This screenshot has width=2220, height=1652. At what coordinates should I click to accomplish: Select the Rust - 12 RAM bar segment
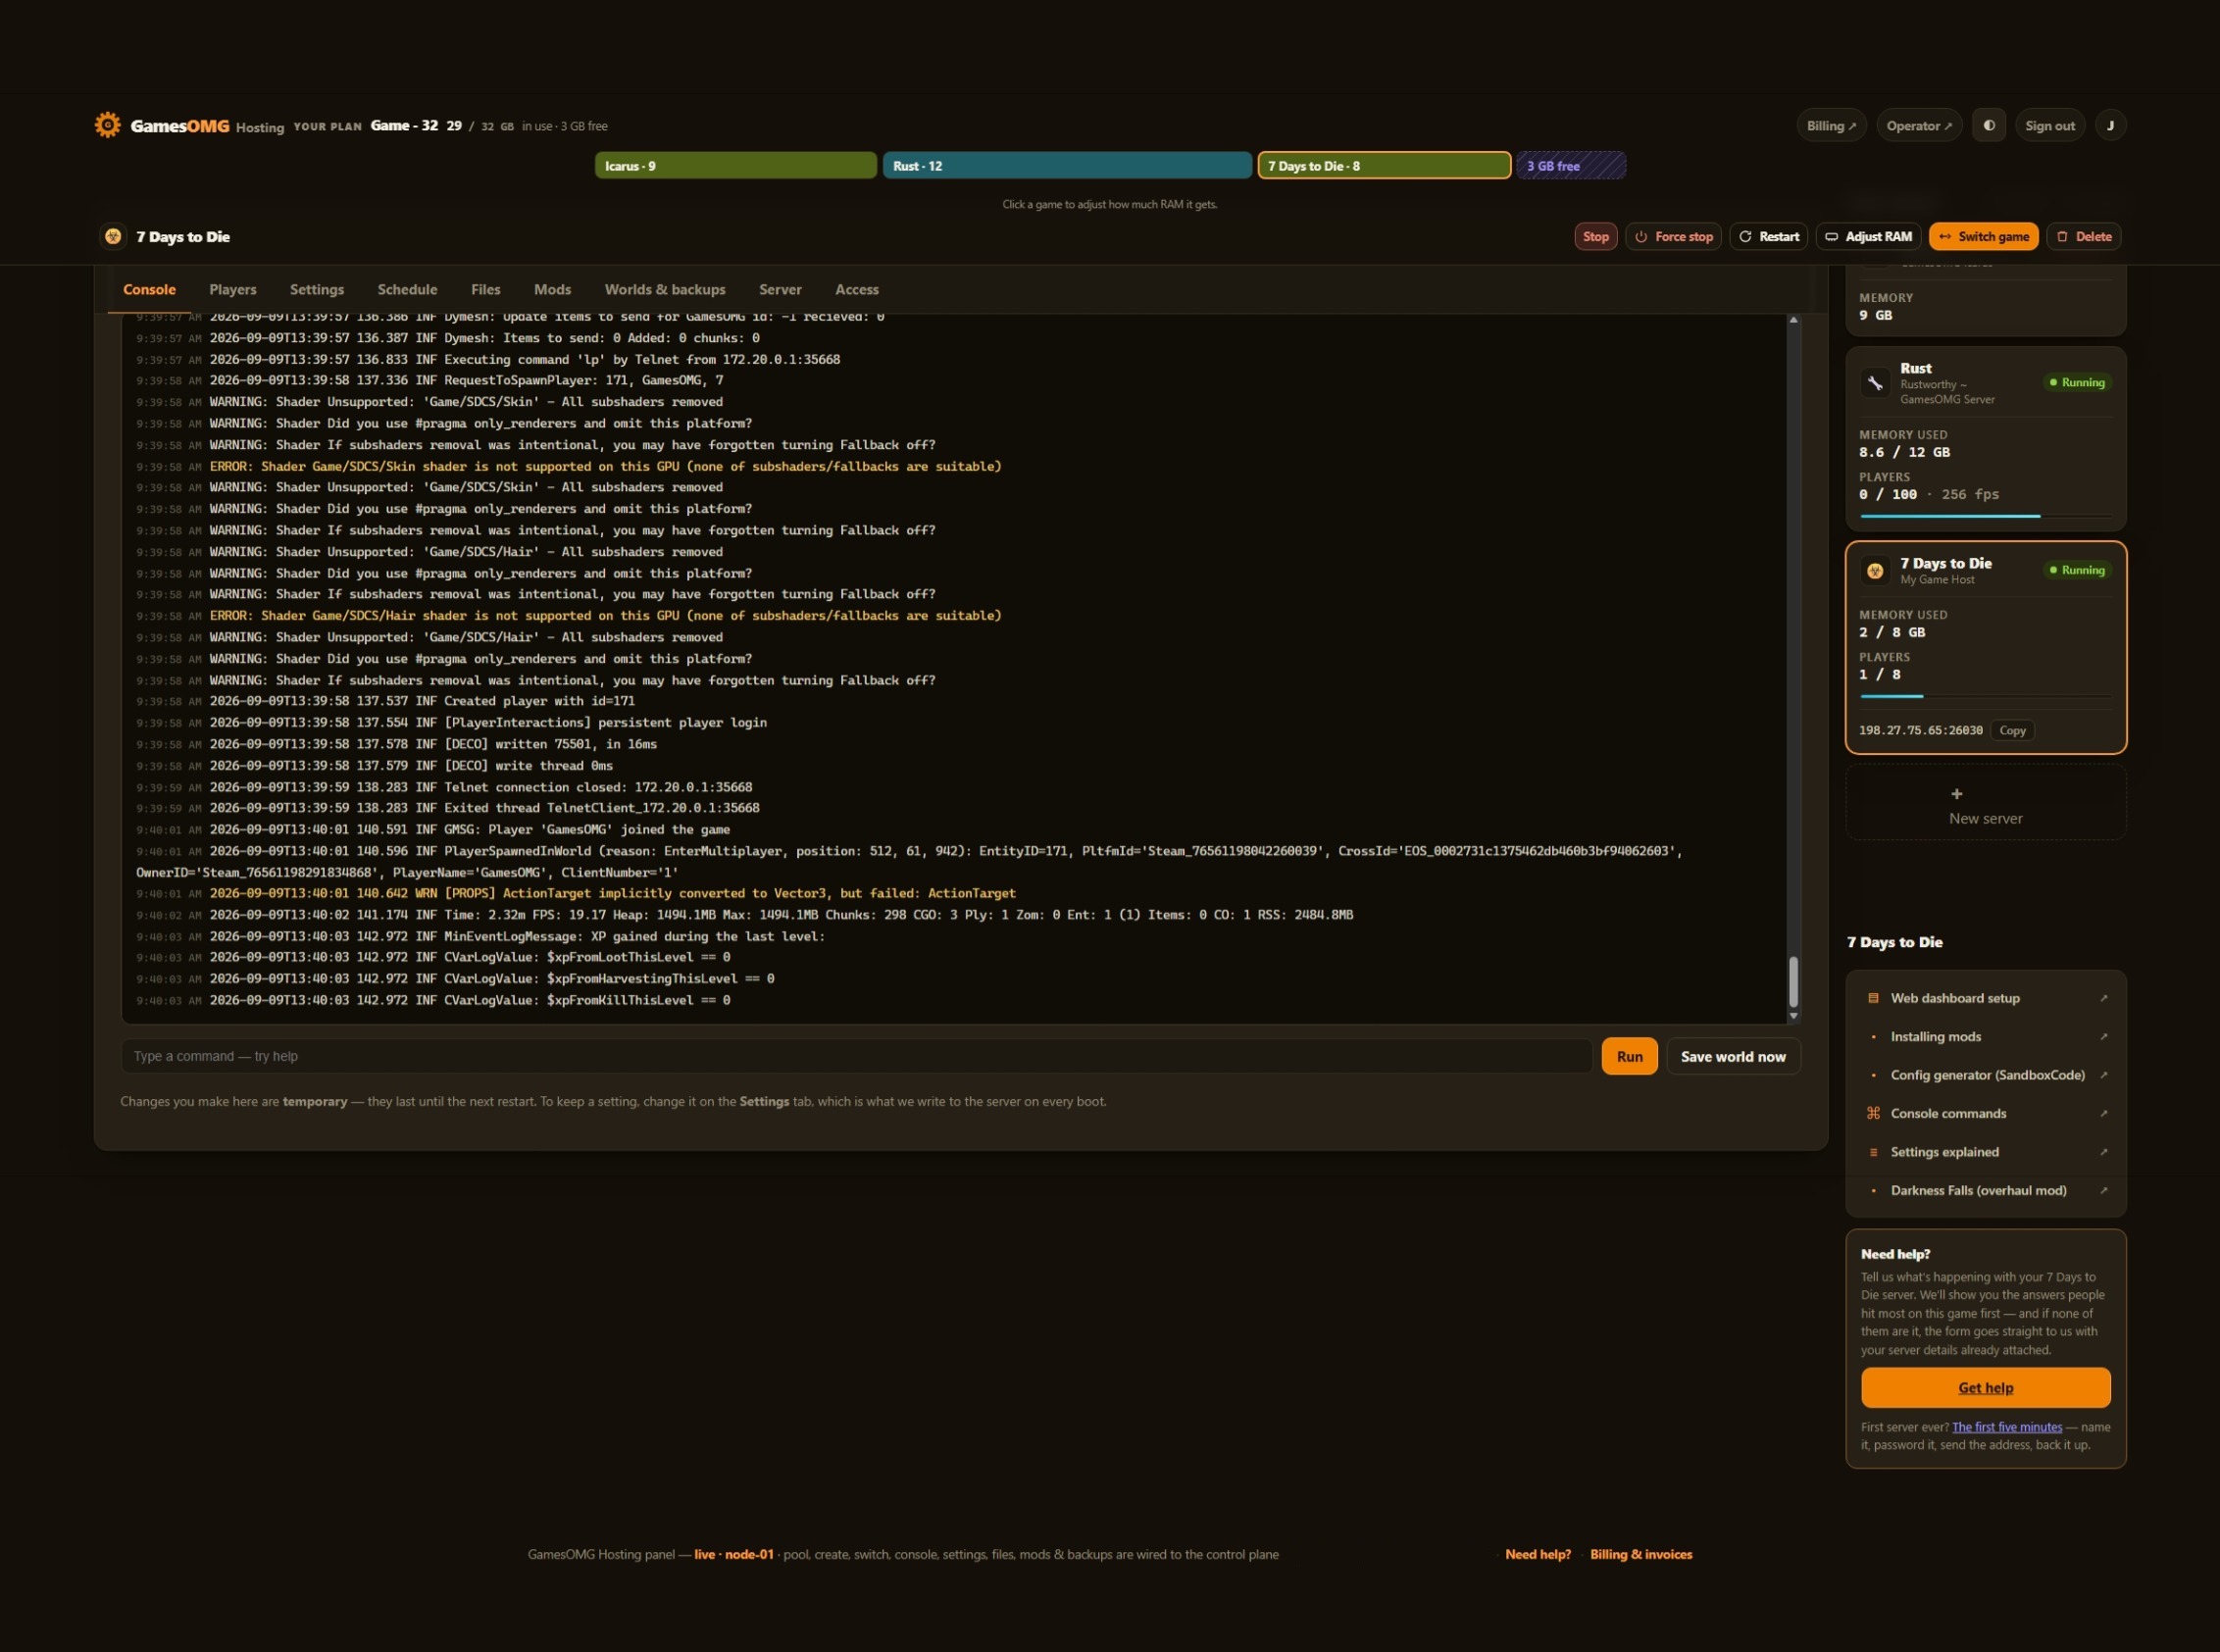pos(1067,165)
